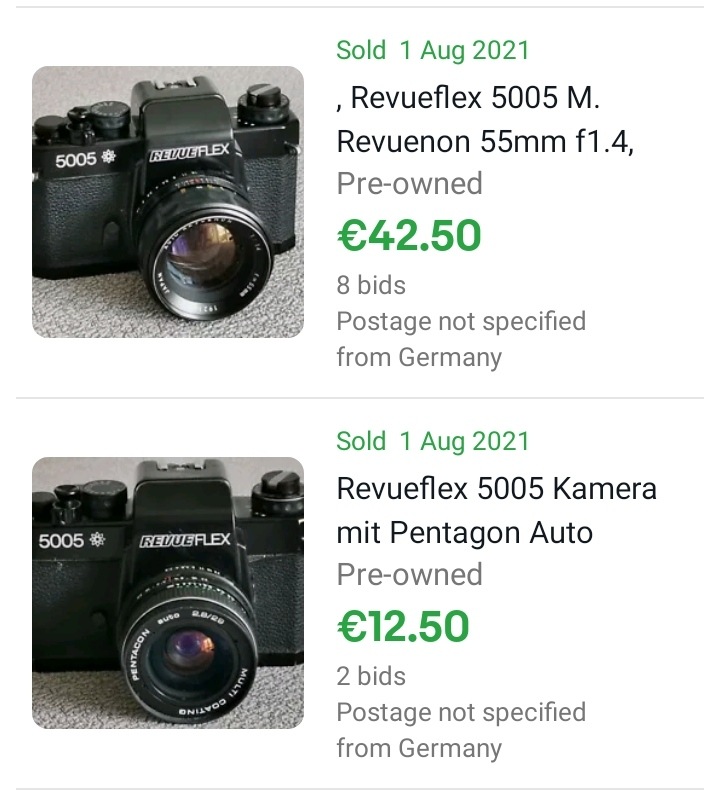
Task: Open the Revueflex 5005 M. Revuenon listing title
Action: tap(485, 121)
